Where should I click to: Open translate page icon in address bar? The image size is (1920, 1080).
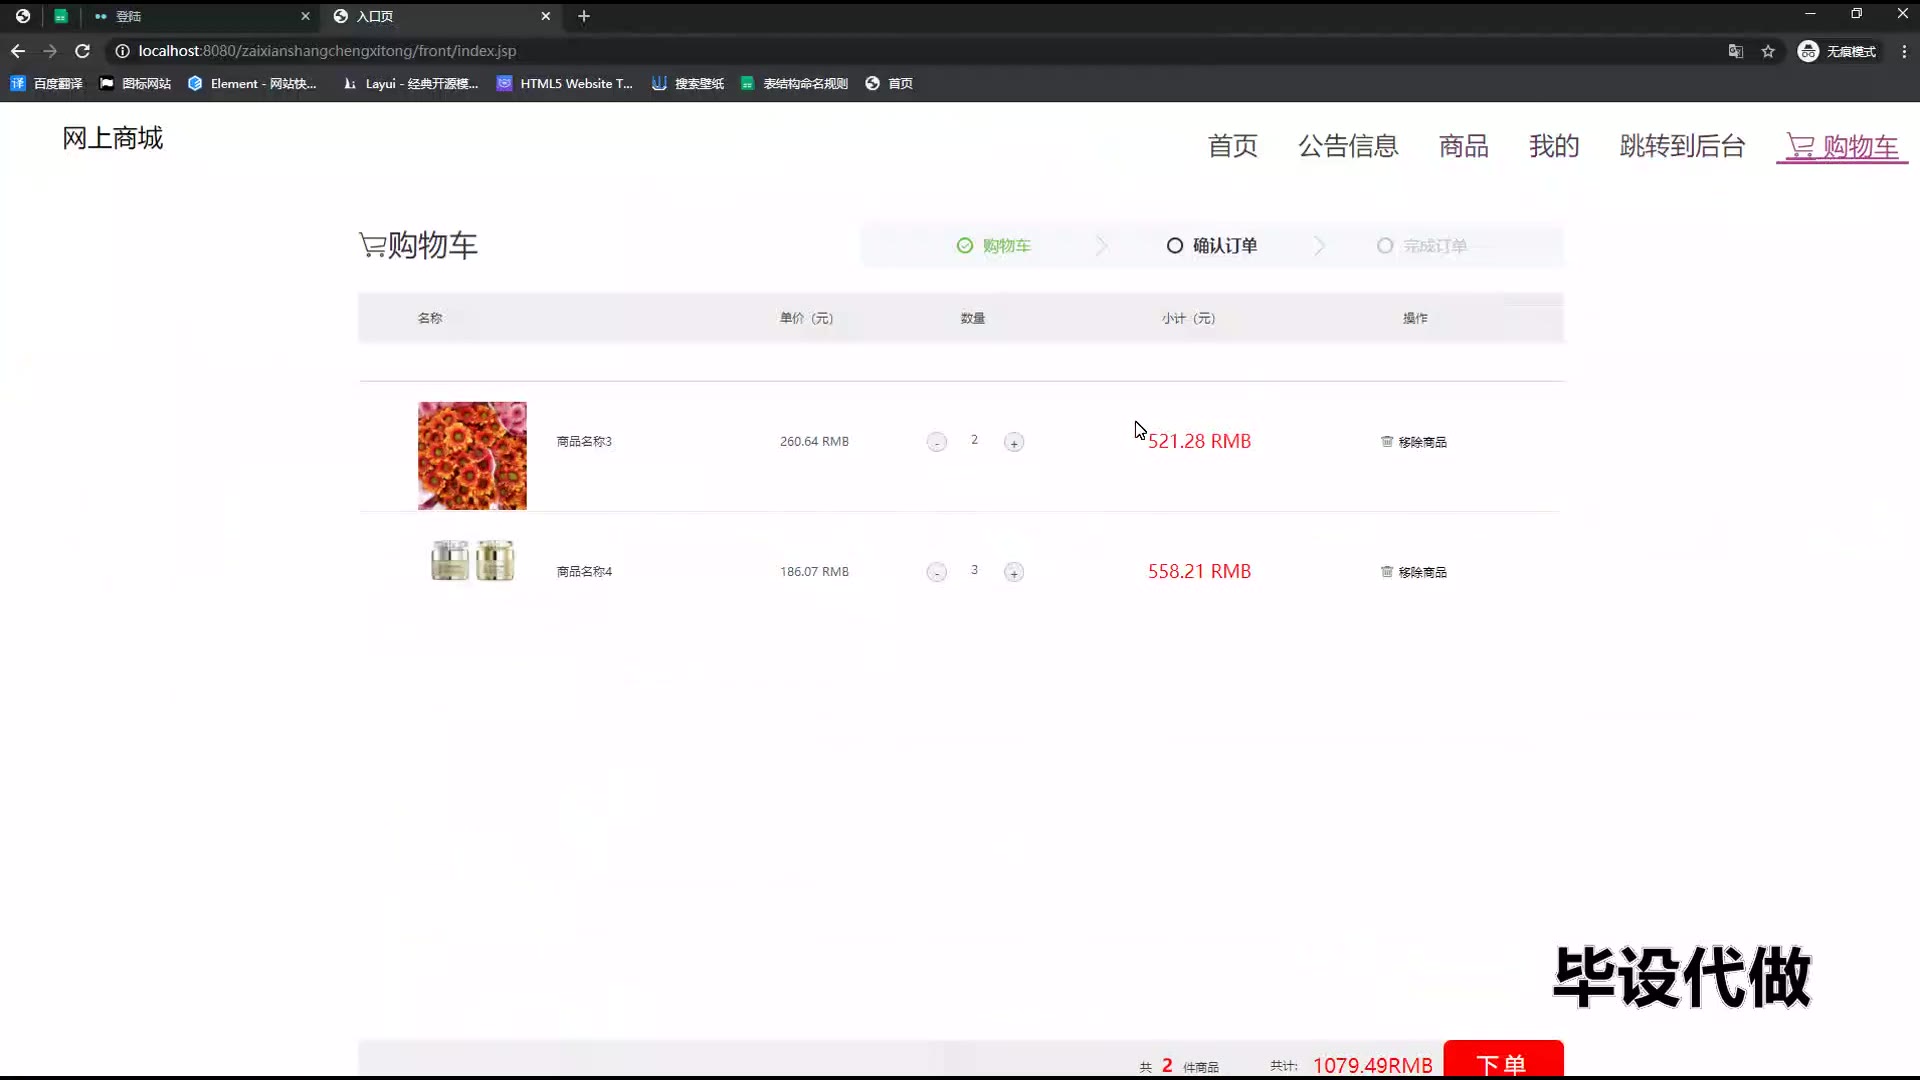(1735, 51)
